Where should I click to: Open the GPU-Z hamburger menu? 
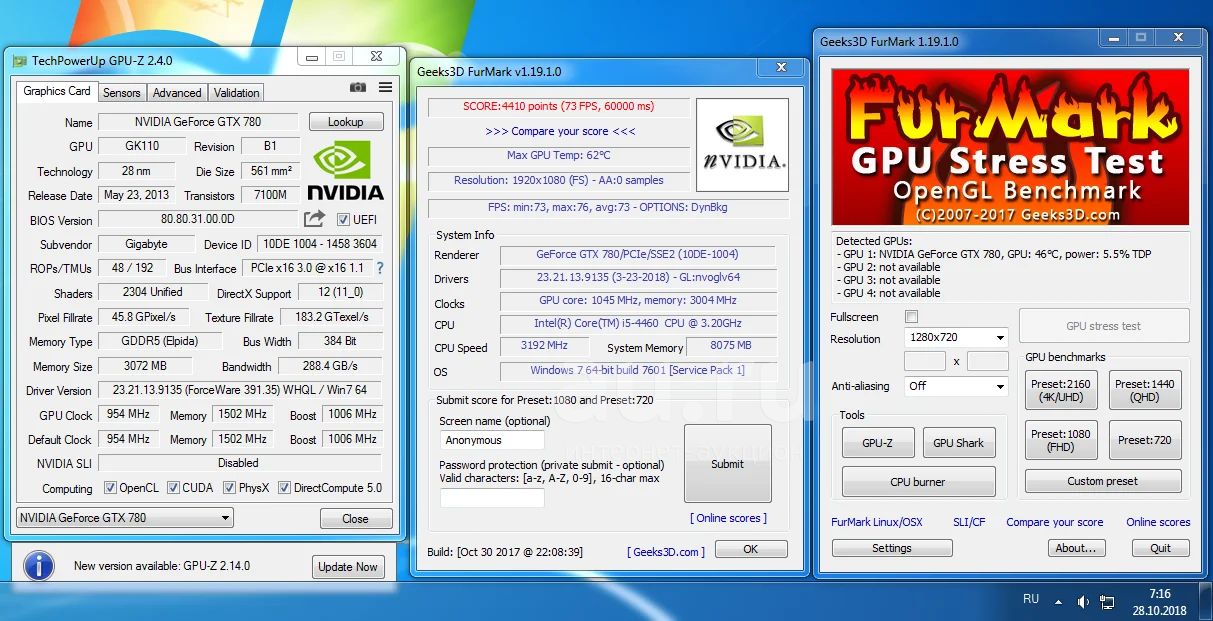pos(385,88)
